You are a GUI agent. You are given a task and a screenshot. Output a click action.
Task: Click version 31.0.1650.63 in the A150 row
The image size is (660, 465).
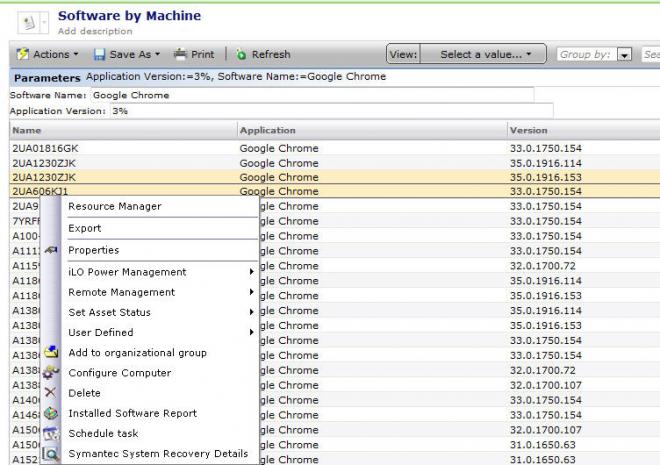tap(543, 445)
